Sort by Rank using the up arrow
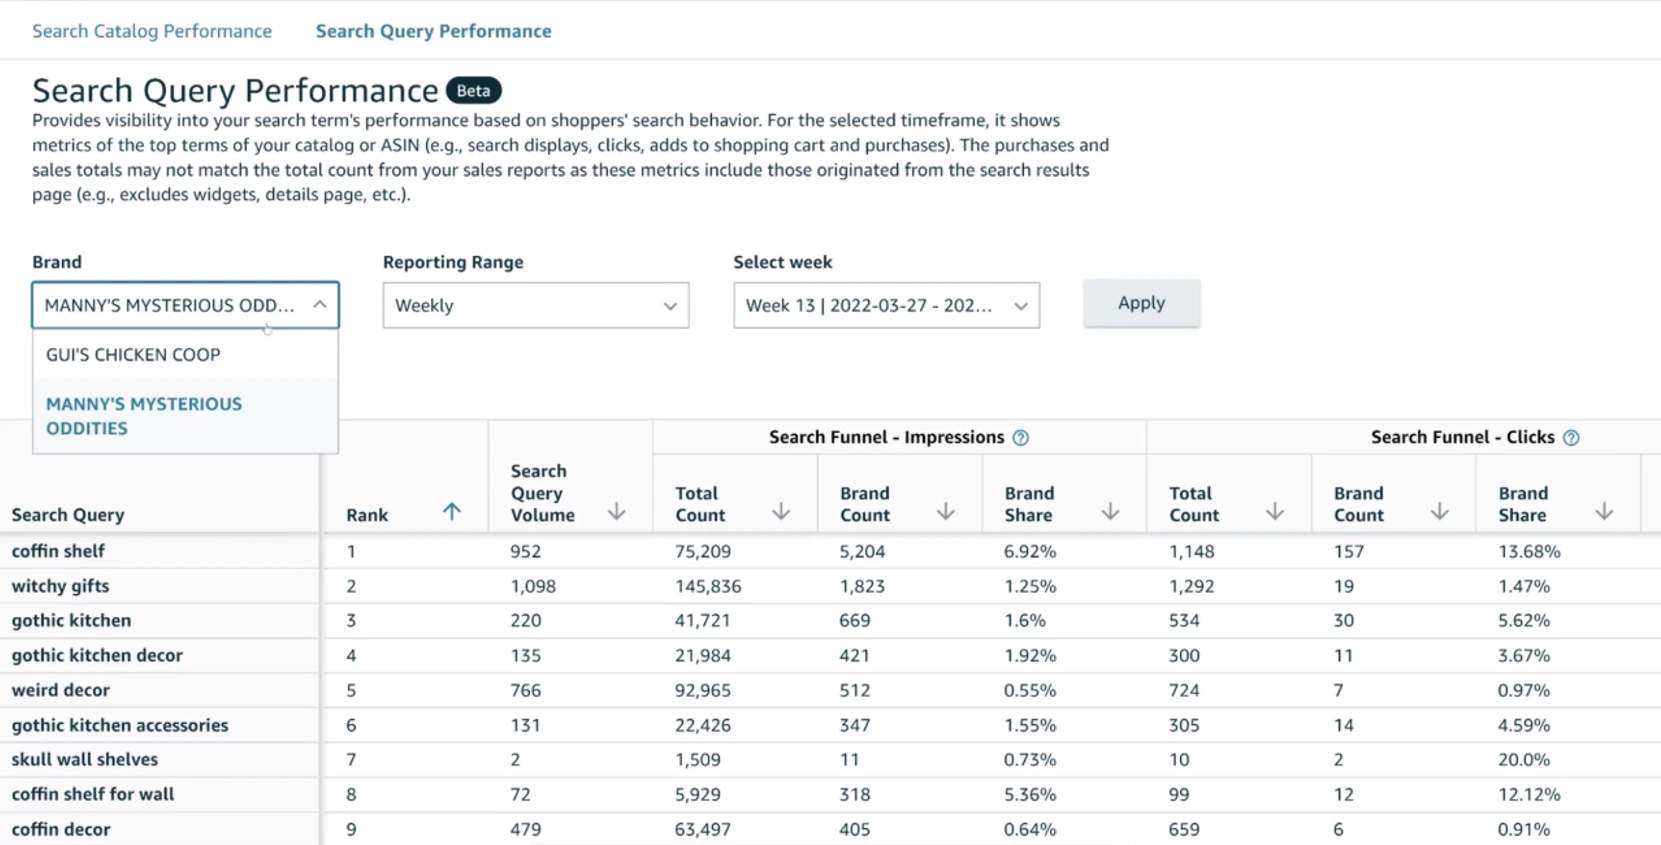Image resolution: width=1661 pixels, height=845 pixels. point(452,512)
